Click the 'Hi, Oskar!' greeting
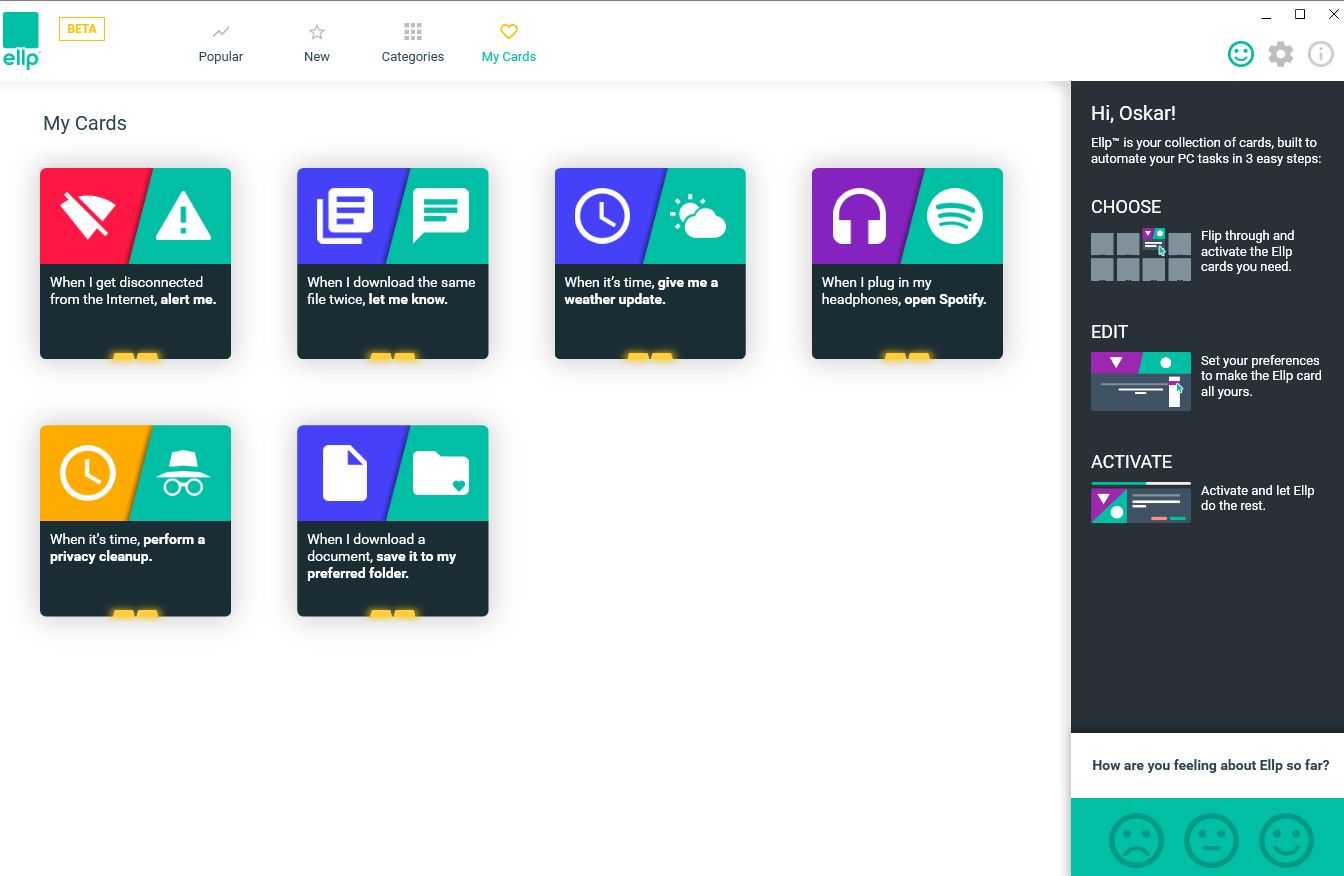 point(1133,113)
